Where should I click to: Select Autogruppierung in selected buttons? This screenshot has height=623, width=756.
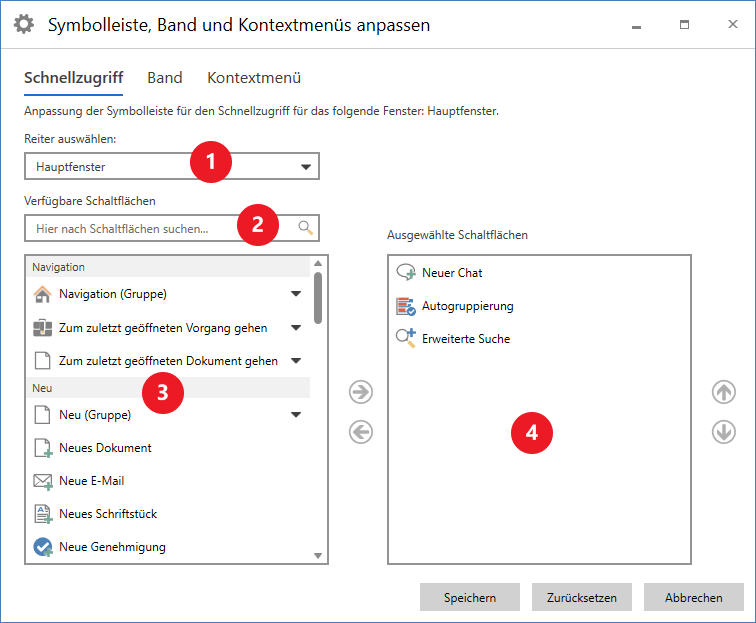click(x=539, y=306)
